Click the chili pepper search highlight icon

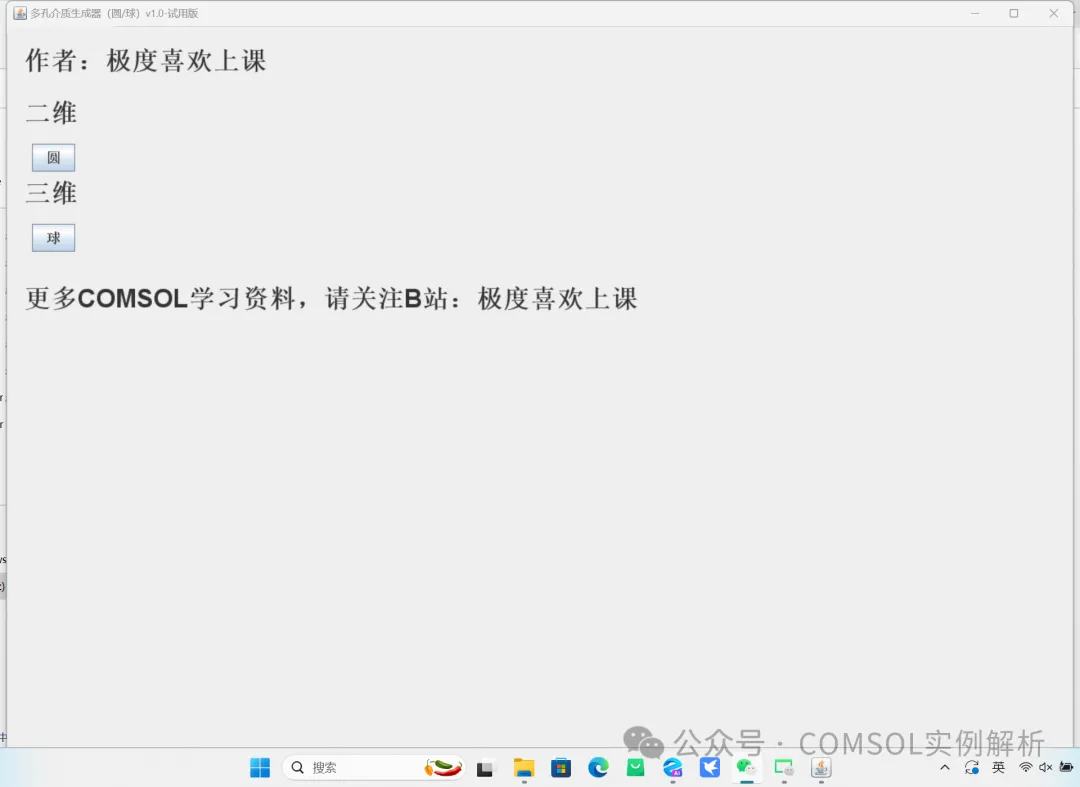coord(443,768)
